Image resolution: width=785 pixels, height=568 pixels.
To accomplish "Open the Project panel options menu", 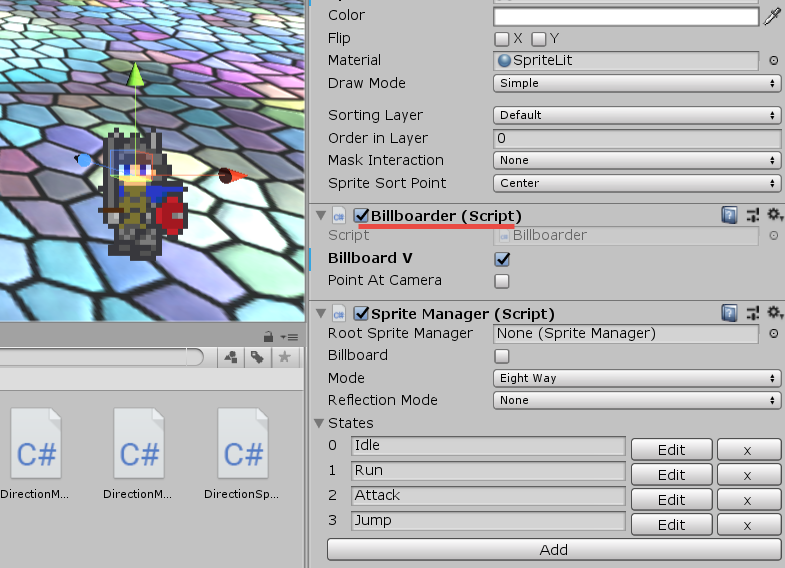I will [289, 337].
